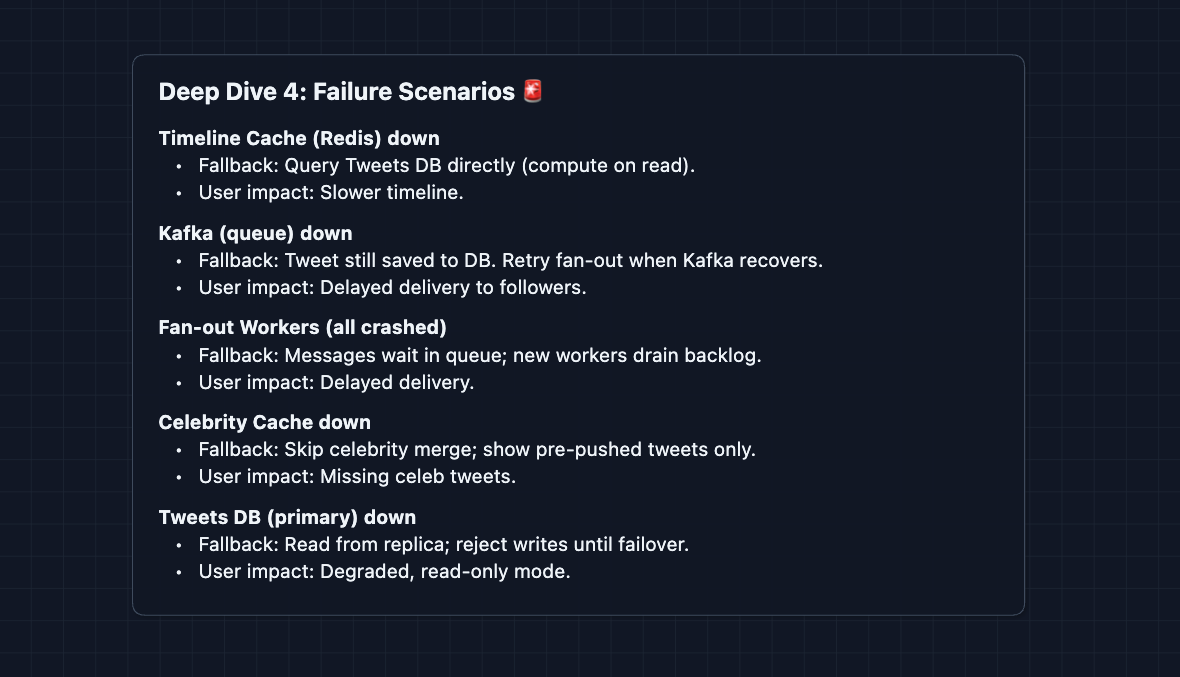Click the "Retry fan-out when Kafka recovers" line
The height and width of the screenshot is (677, 1180).
click(510, 261)
